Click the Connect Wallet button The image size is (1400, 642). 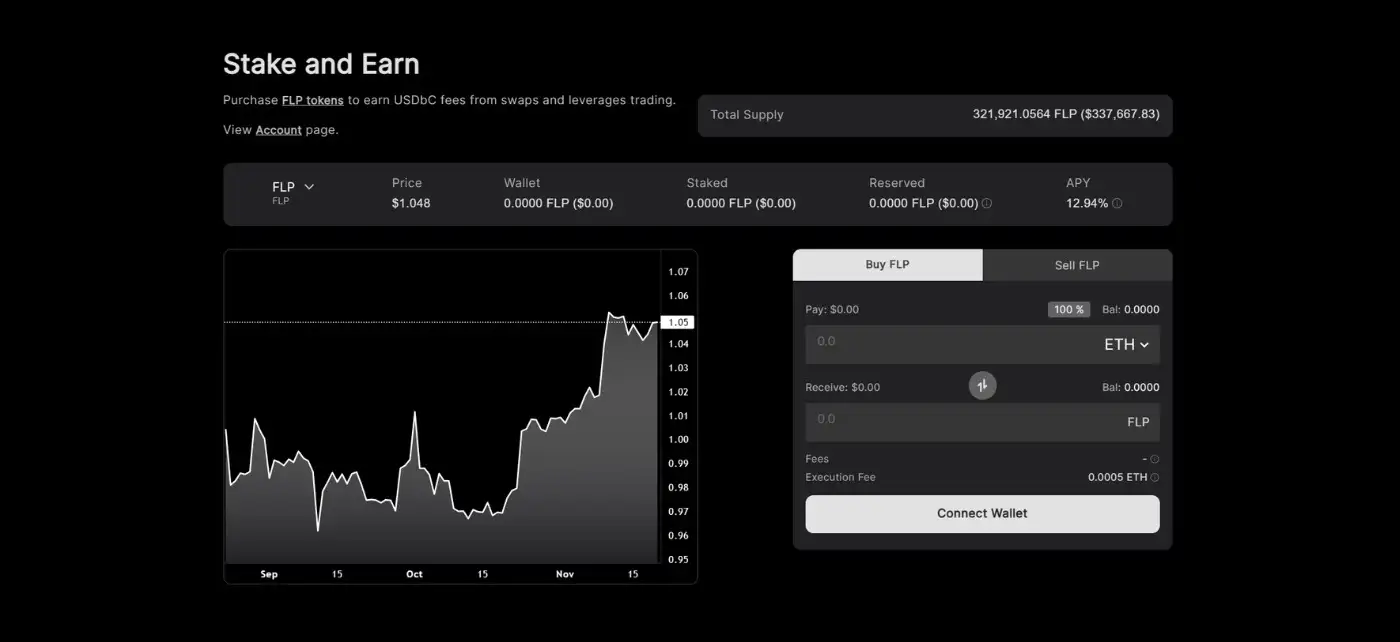982,514
